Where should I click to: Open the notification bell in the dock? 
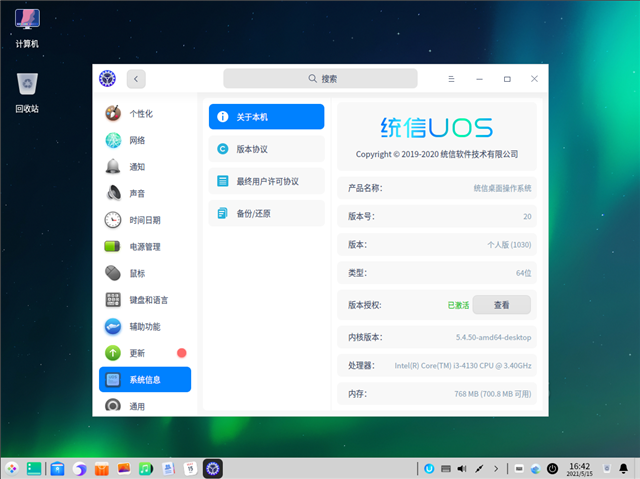pyautogui.click(x=624, y=469)
